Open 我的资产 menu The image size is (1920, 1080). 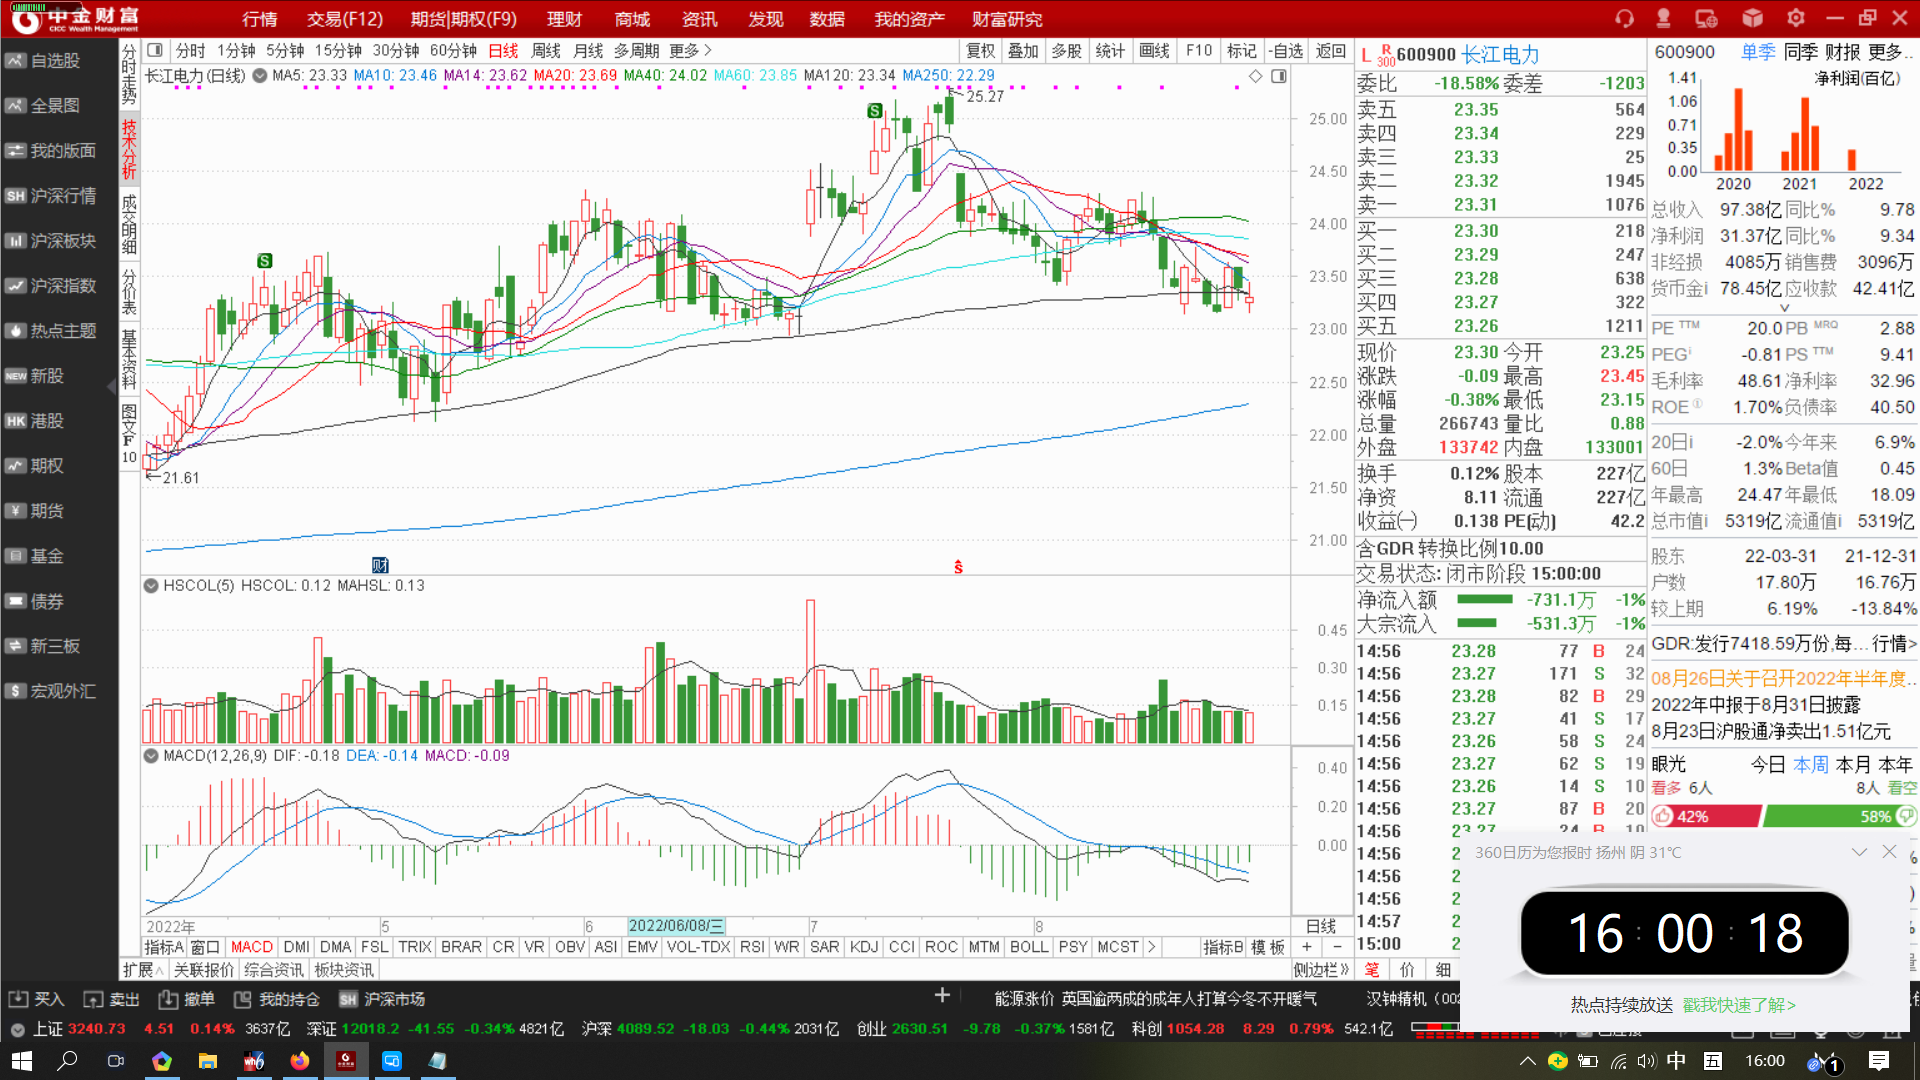coord(909,19)
